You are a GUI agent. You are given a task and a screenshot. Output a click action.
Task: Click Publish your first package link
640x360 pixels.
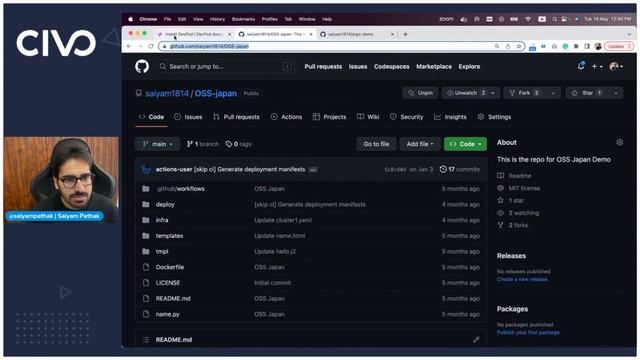pos(528,333)
